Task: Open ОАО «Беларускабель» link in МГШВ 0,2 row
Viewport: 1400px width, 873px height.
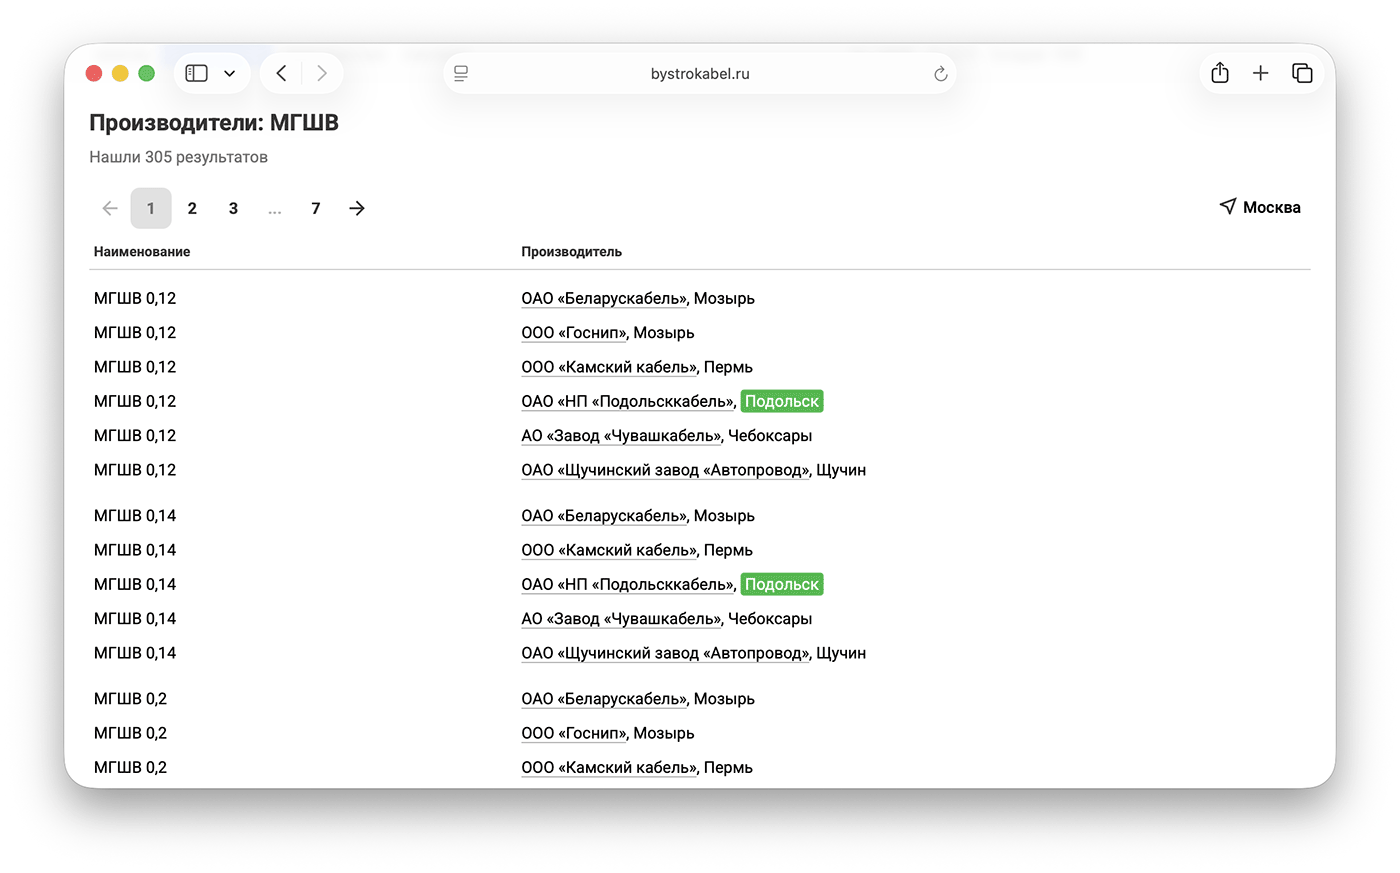Action: (604, 698)
